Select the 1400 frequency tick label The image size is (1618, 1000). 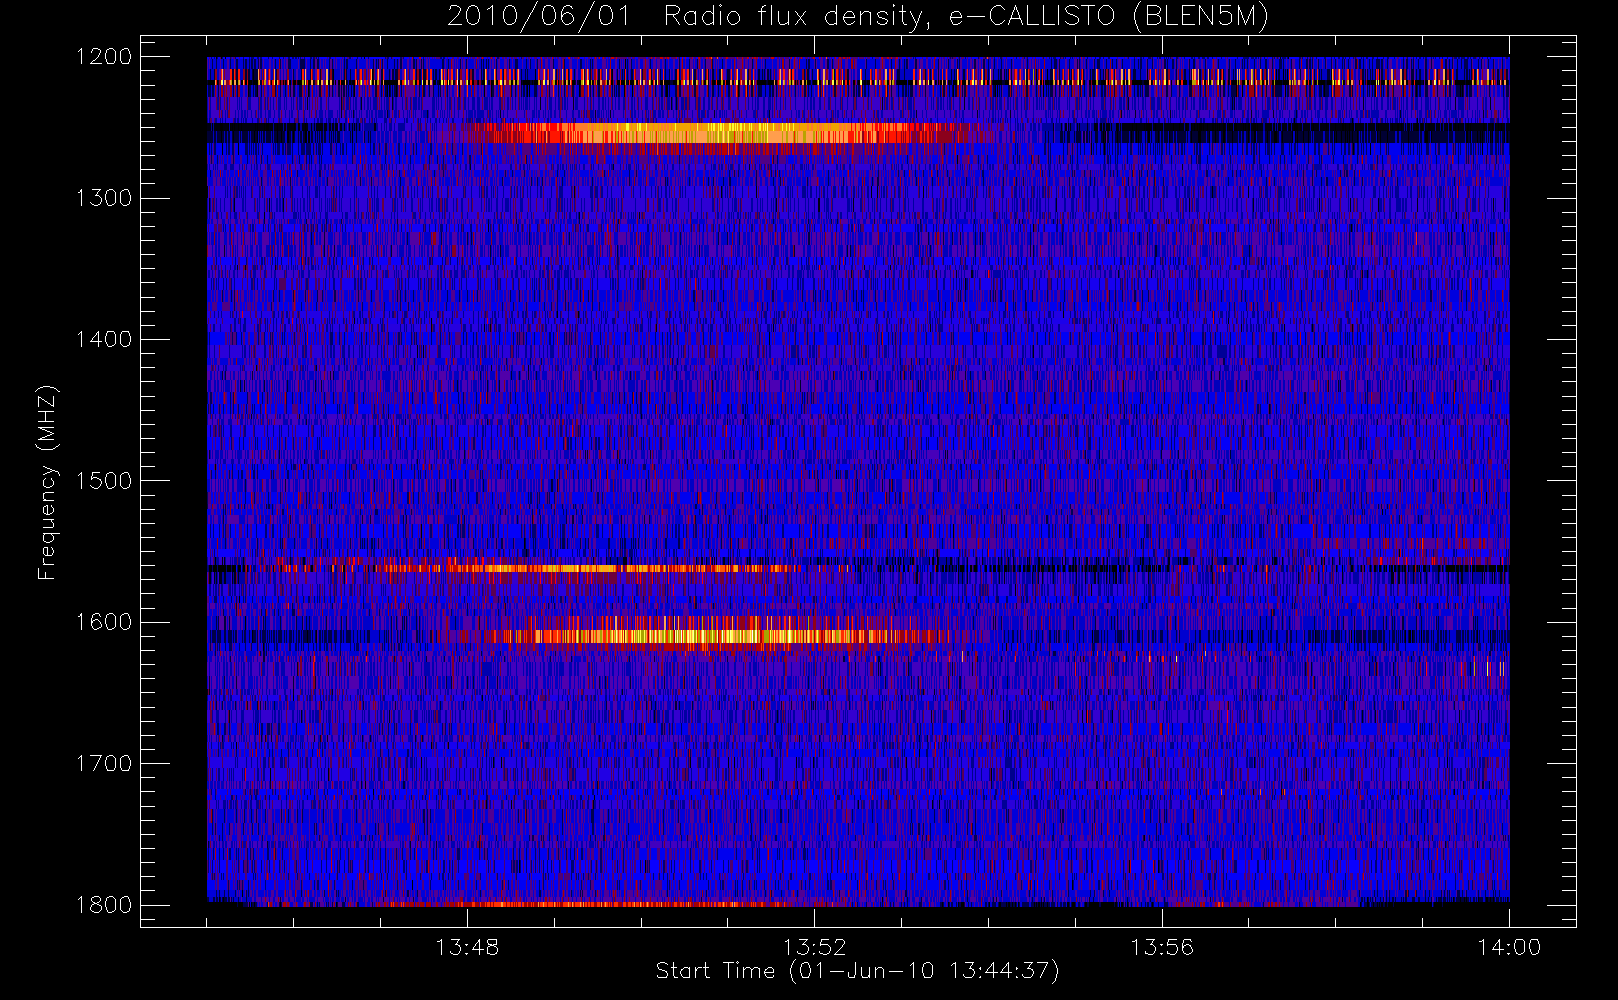(104, 340)
